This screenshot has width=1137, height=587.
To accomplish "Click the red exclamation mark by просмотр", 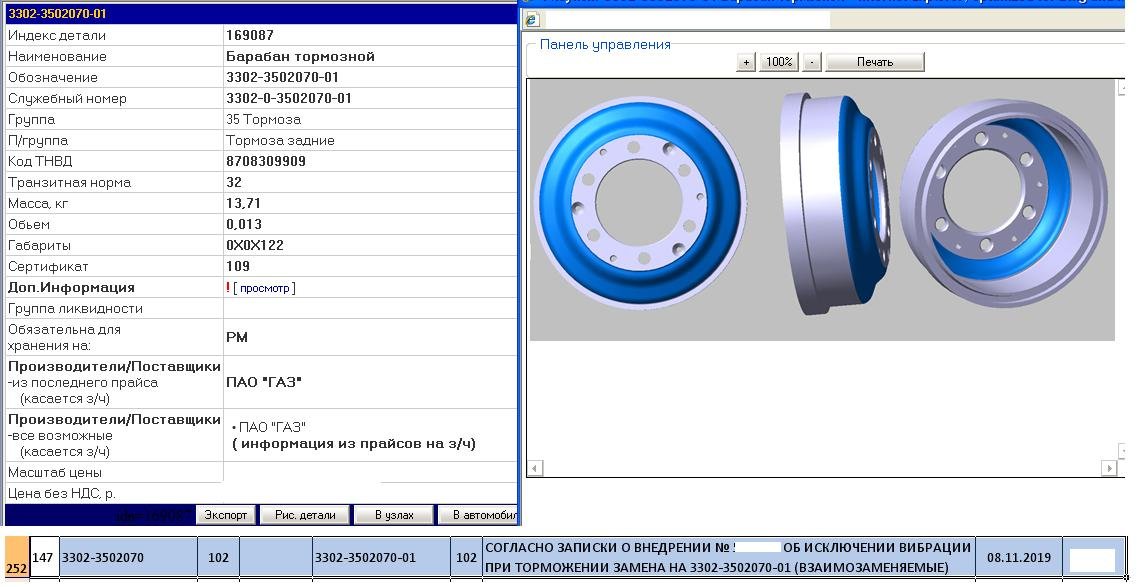I will click(x=228, y=288).
